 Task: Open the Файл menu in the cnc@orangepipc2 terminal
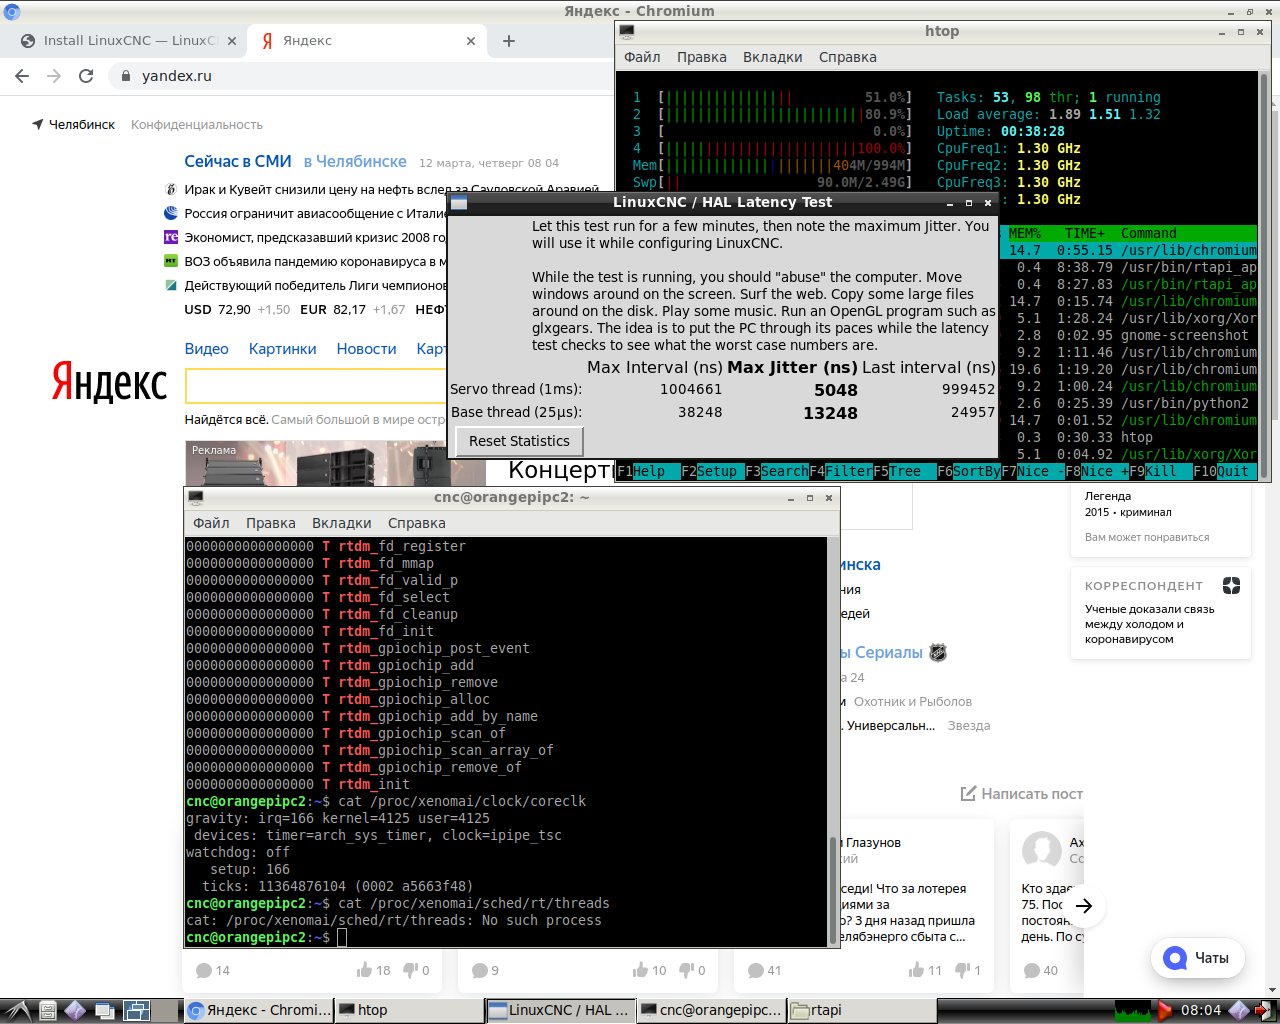pyautogui.click(x=211, y=523)
